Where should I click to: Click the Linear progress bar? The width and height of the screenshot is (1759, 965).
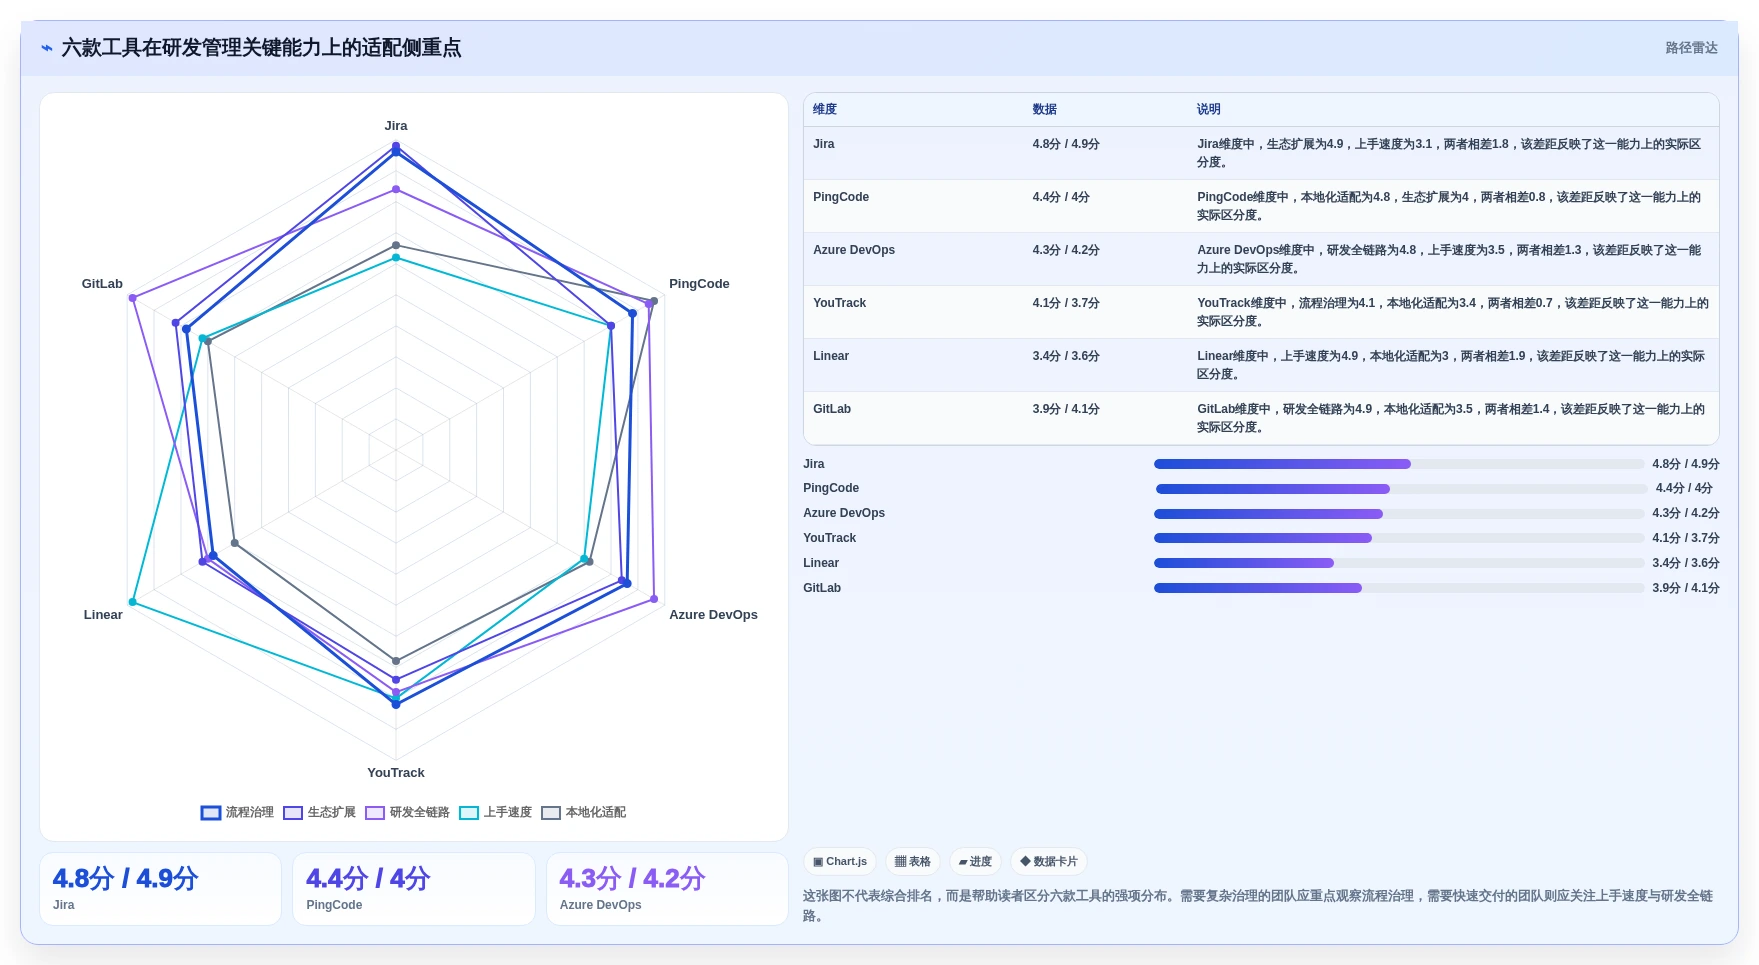point(1399,563)
